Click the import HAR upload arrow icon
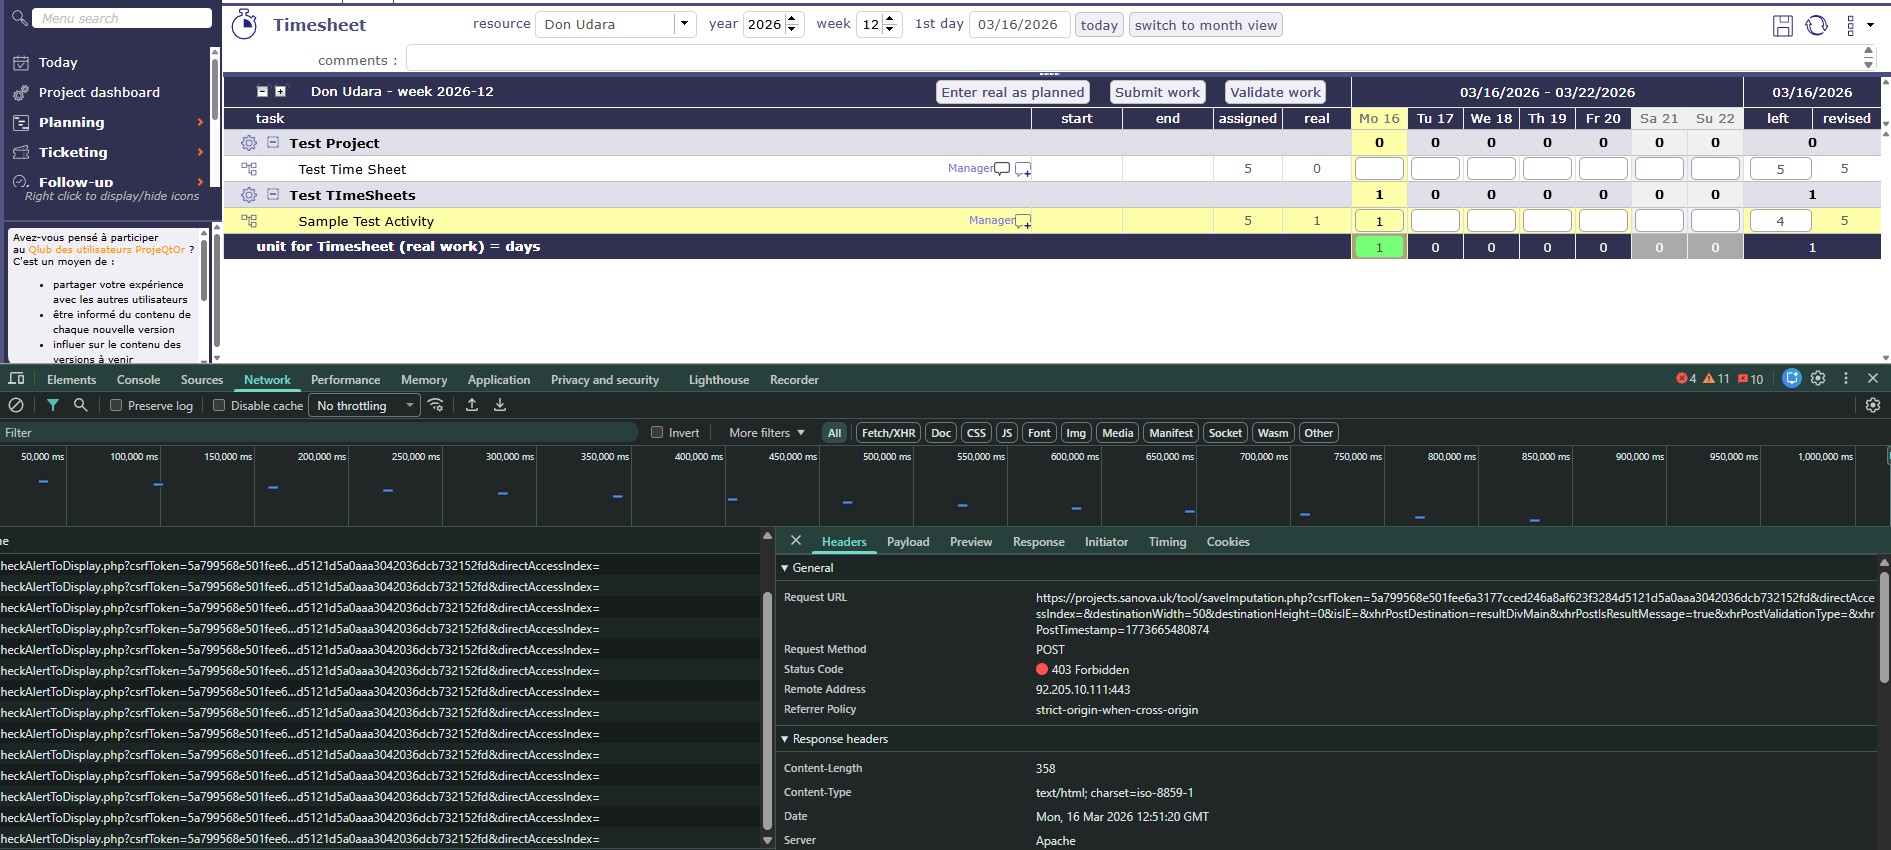 click(472, 405)
